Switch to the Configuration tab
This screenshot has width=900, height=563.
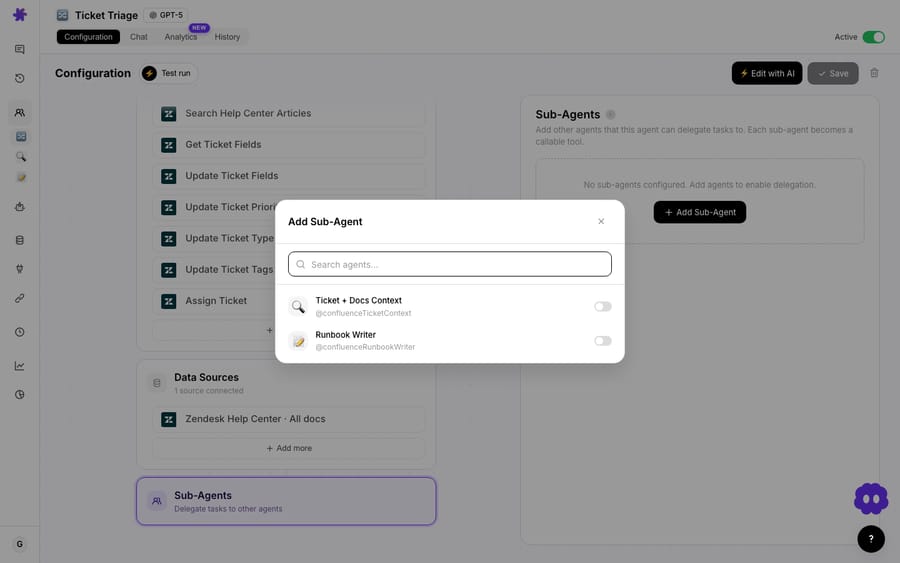pos(88,37)
